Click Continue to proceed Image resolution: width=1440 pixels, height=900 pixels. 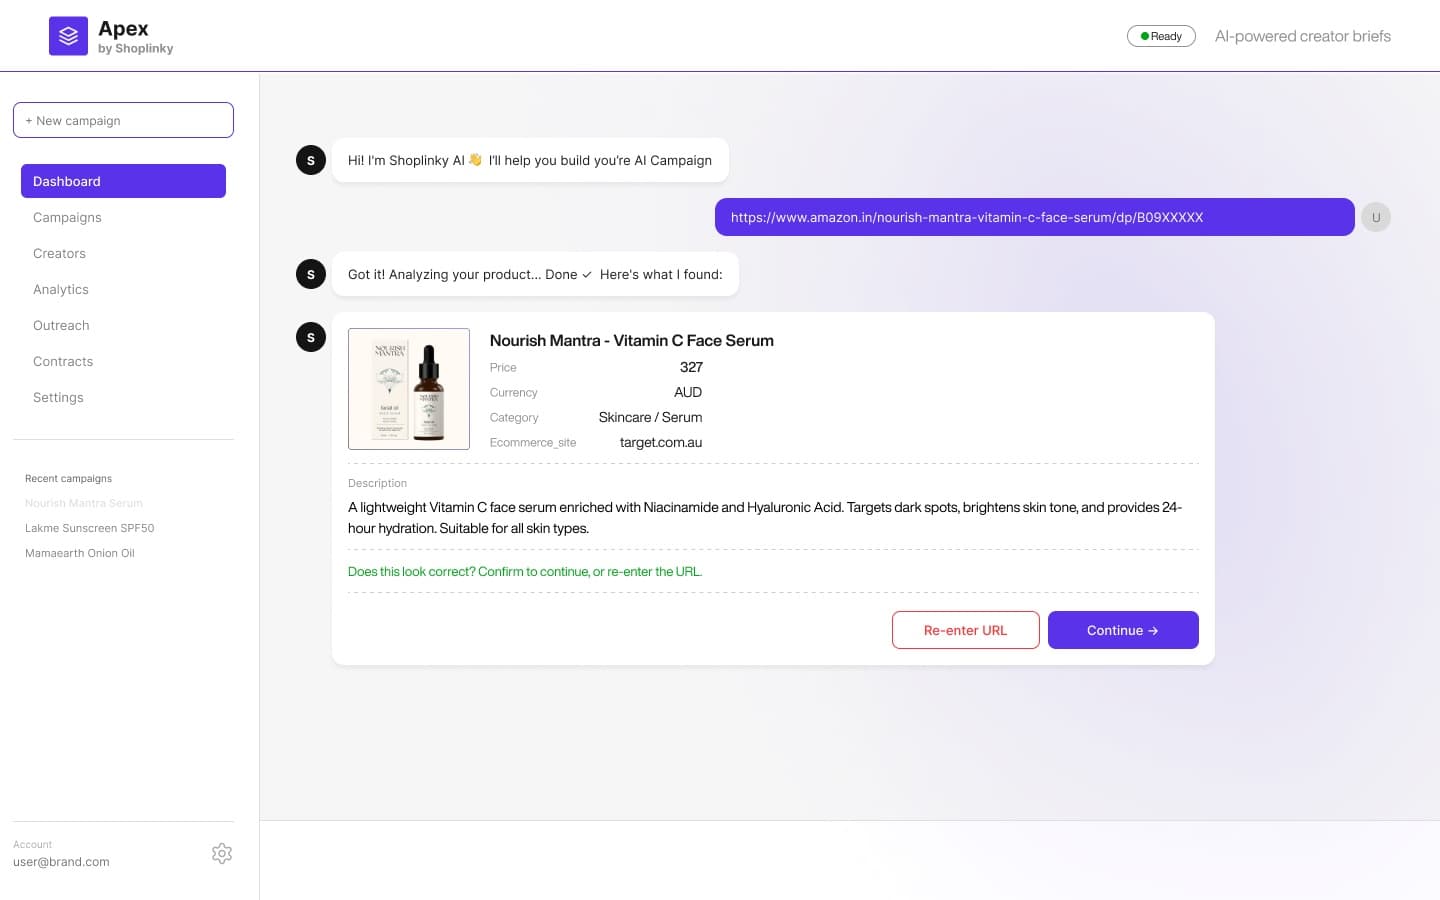tap(1123, 630)
